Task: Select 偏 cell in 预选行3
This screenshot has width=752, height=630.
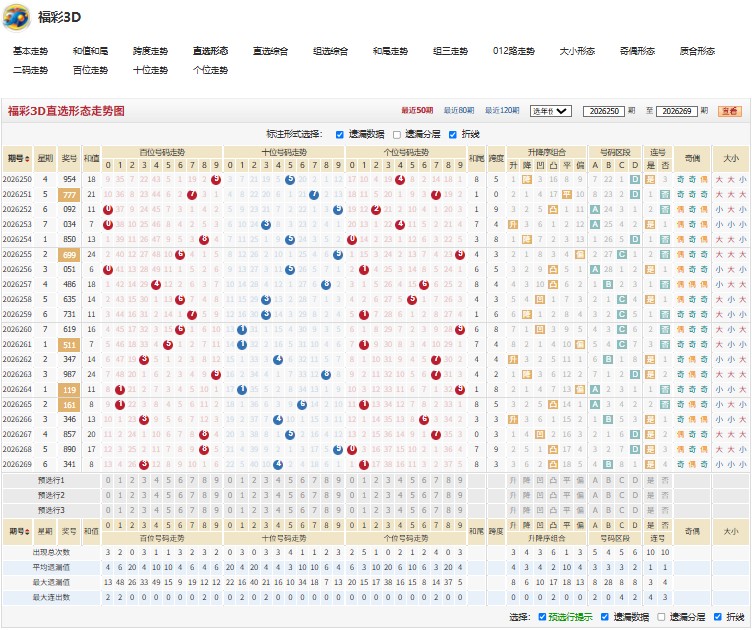Action: pyautogui.click(x=580, y=511)
